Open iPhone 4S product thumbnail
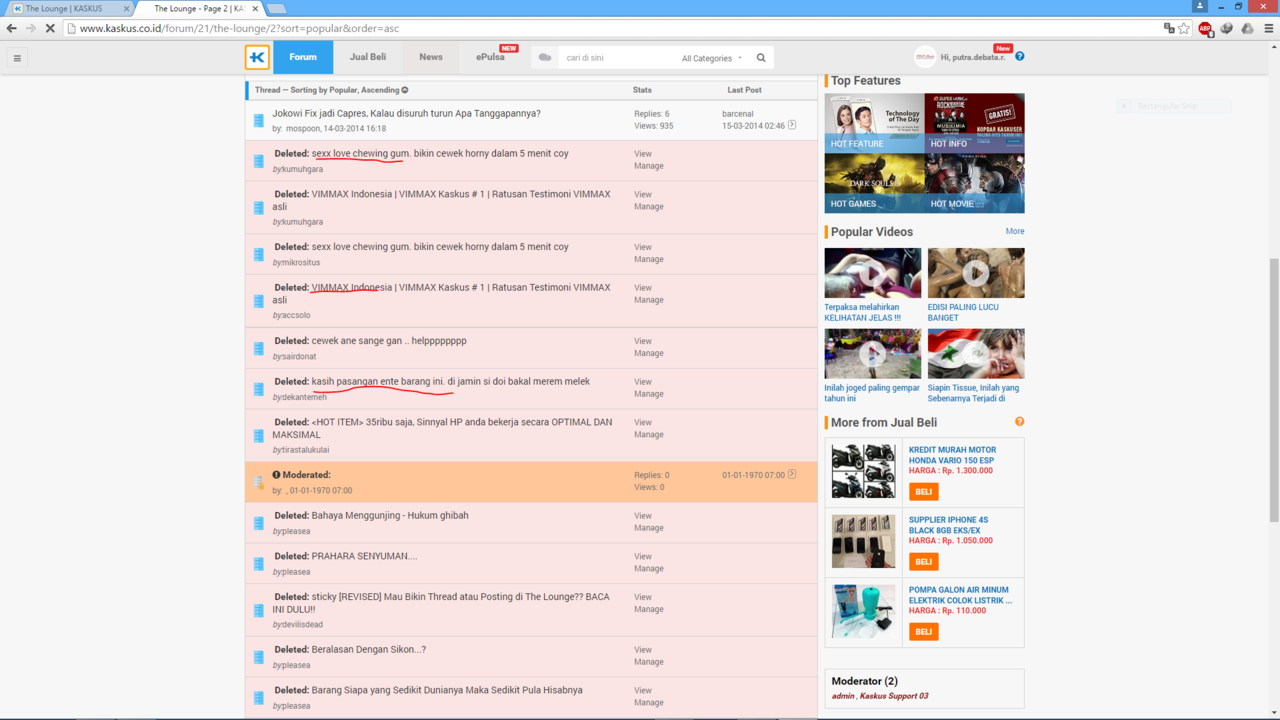The image size is (1280, 720). pos(863,541)
